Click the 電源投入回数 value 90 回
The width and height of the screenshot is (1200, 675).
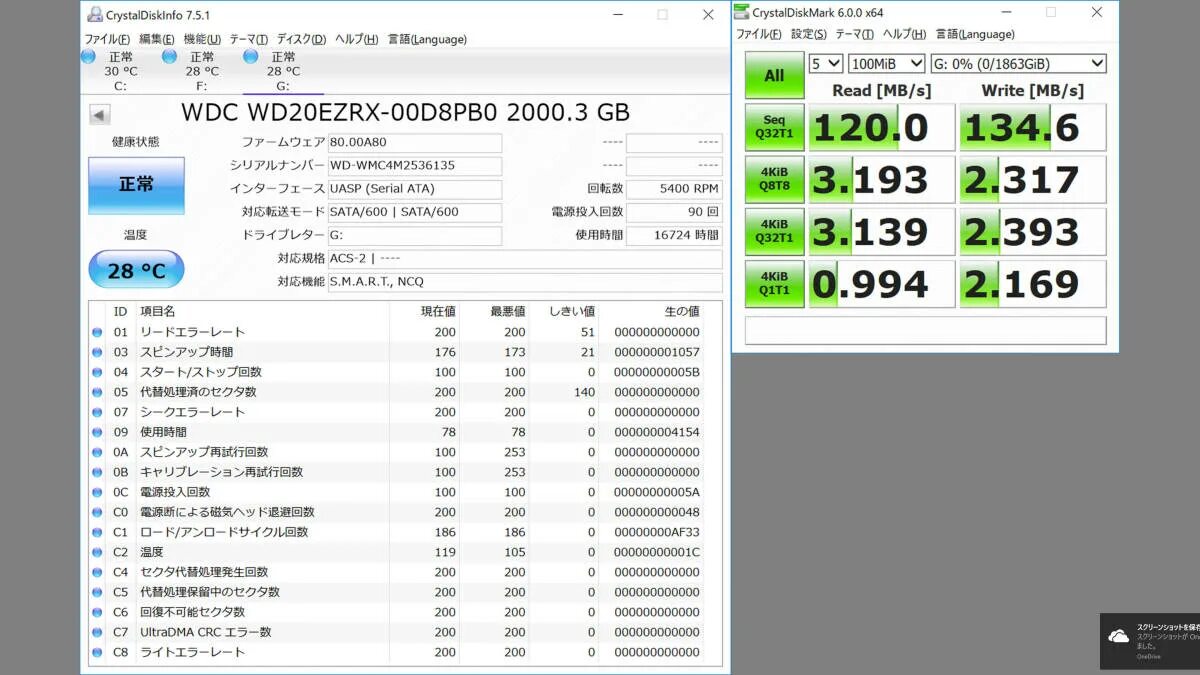[x=674, y=212]
